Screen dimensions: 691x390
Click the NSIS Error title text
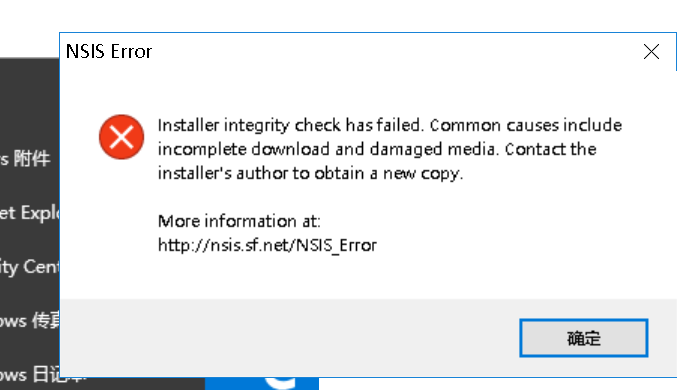click(109, 52)
